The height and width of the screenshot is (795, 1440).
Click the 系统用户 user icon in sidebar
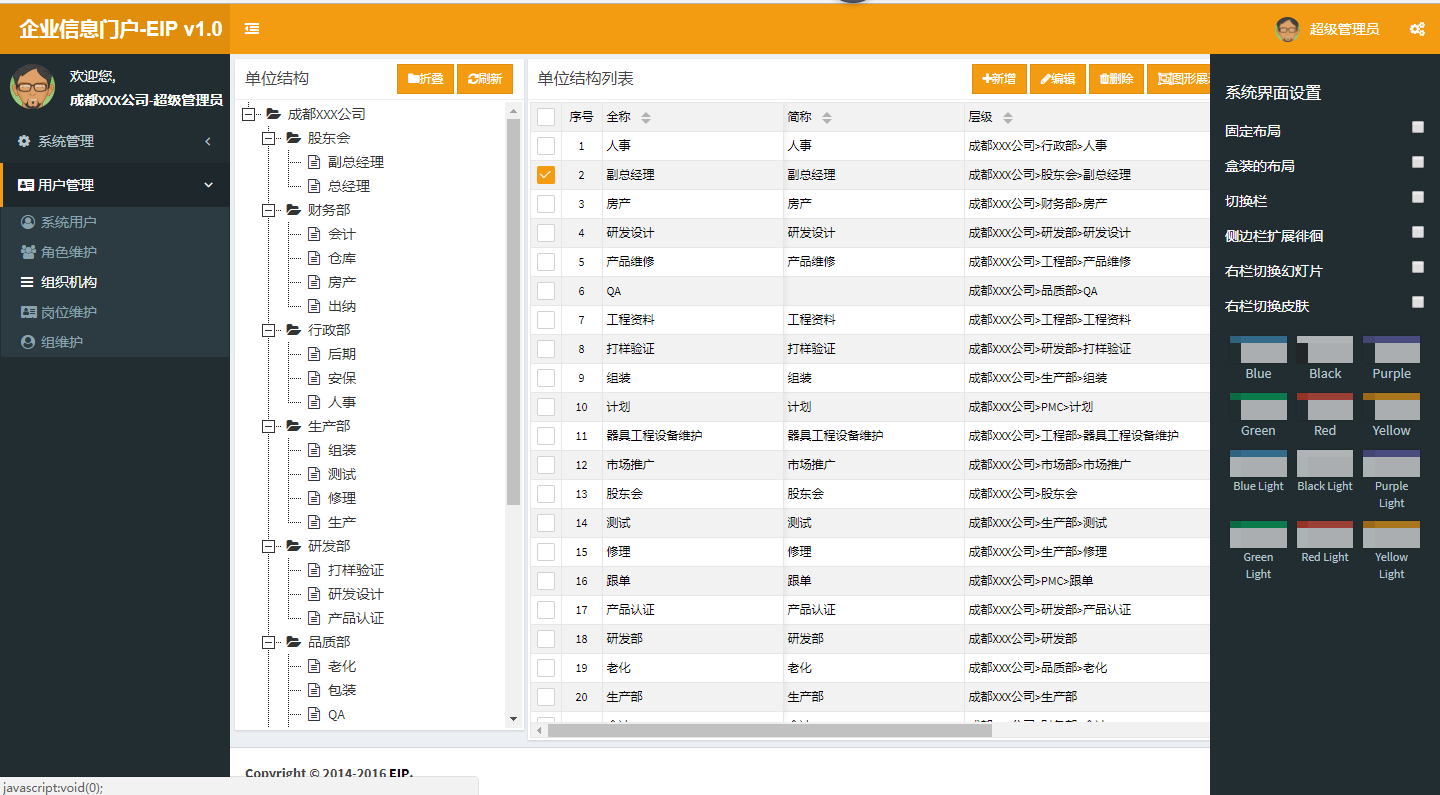[x=28, y=222]
